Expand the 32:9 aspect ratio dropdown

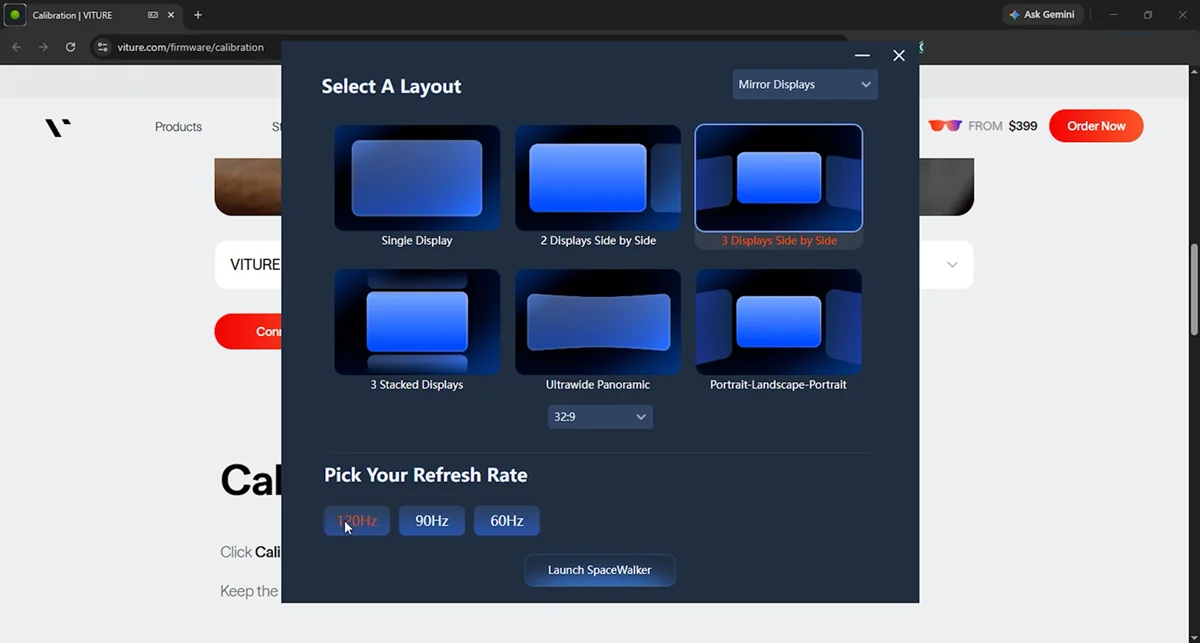click(599, 416)
